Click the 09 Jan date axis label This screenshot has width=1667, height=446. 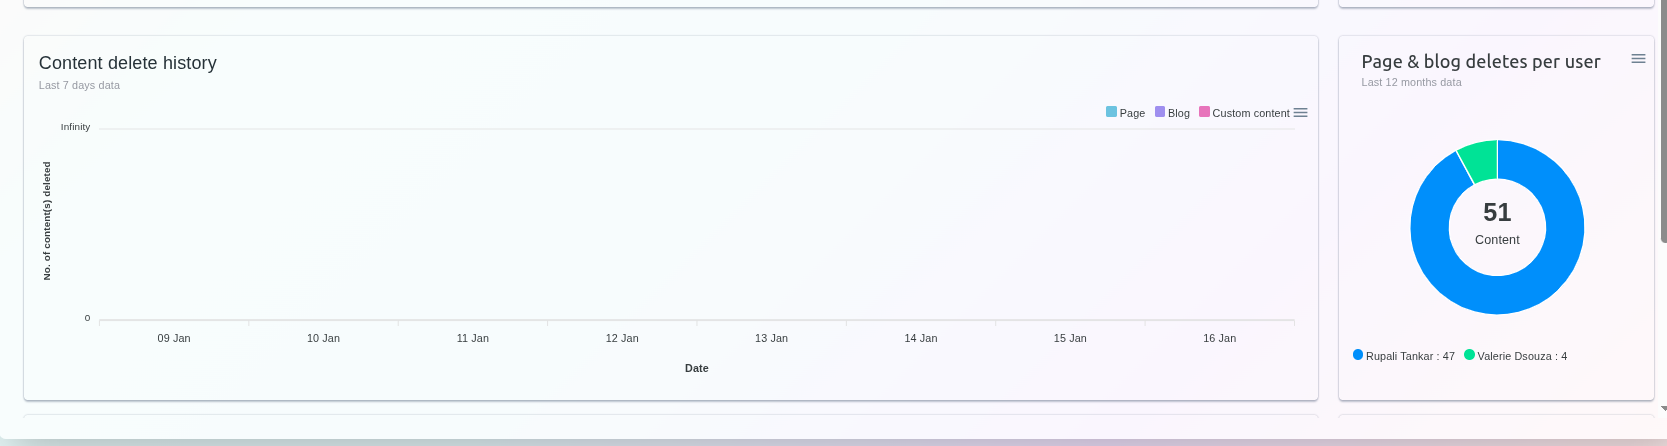tap(174, 338)
